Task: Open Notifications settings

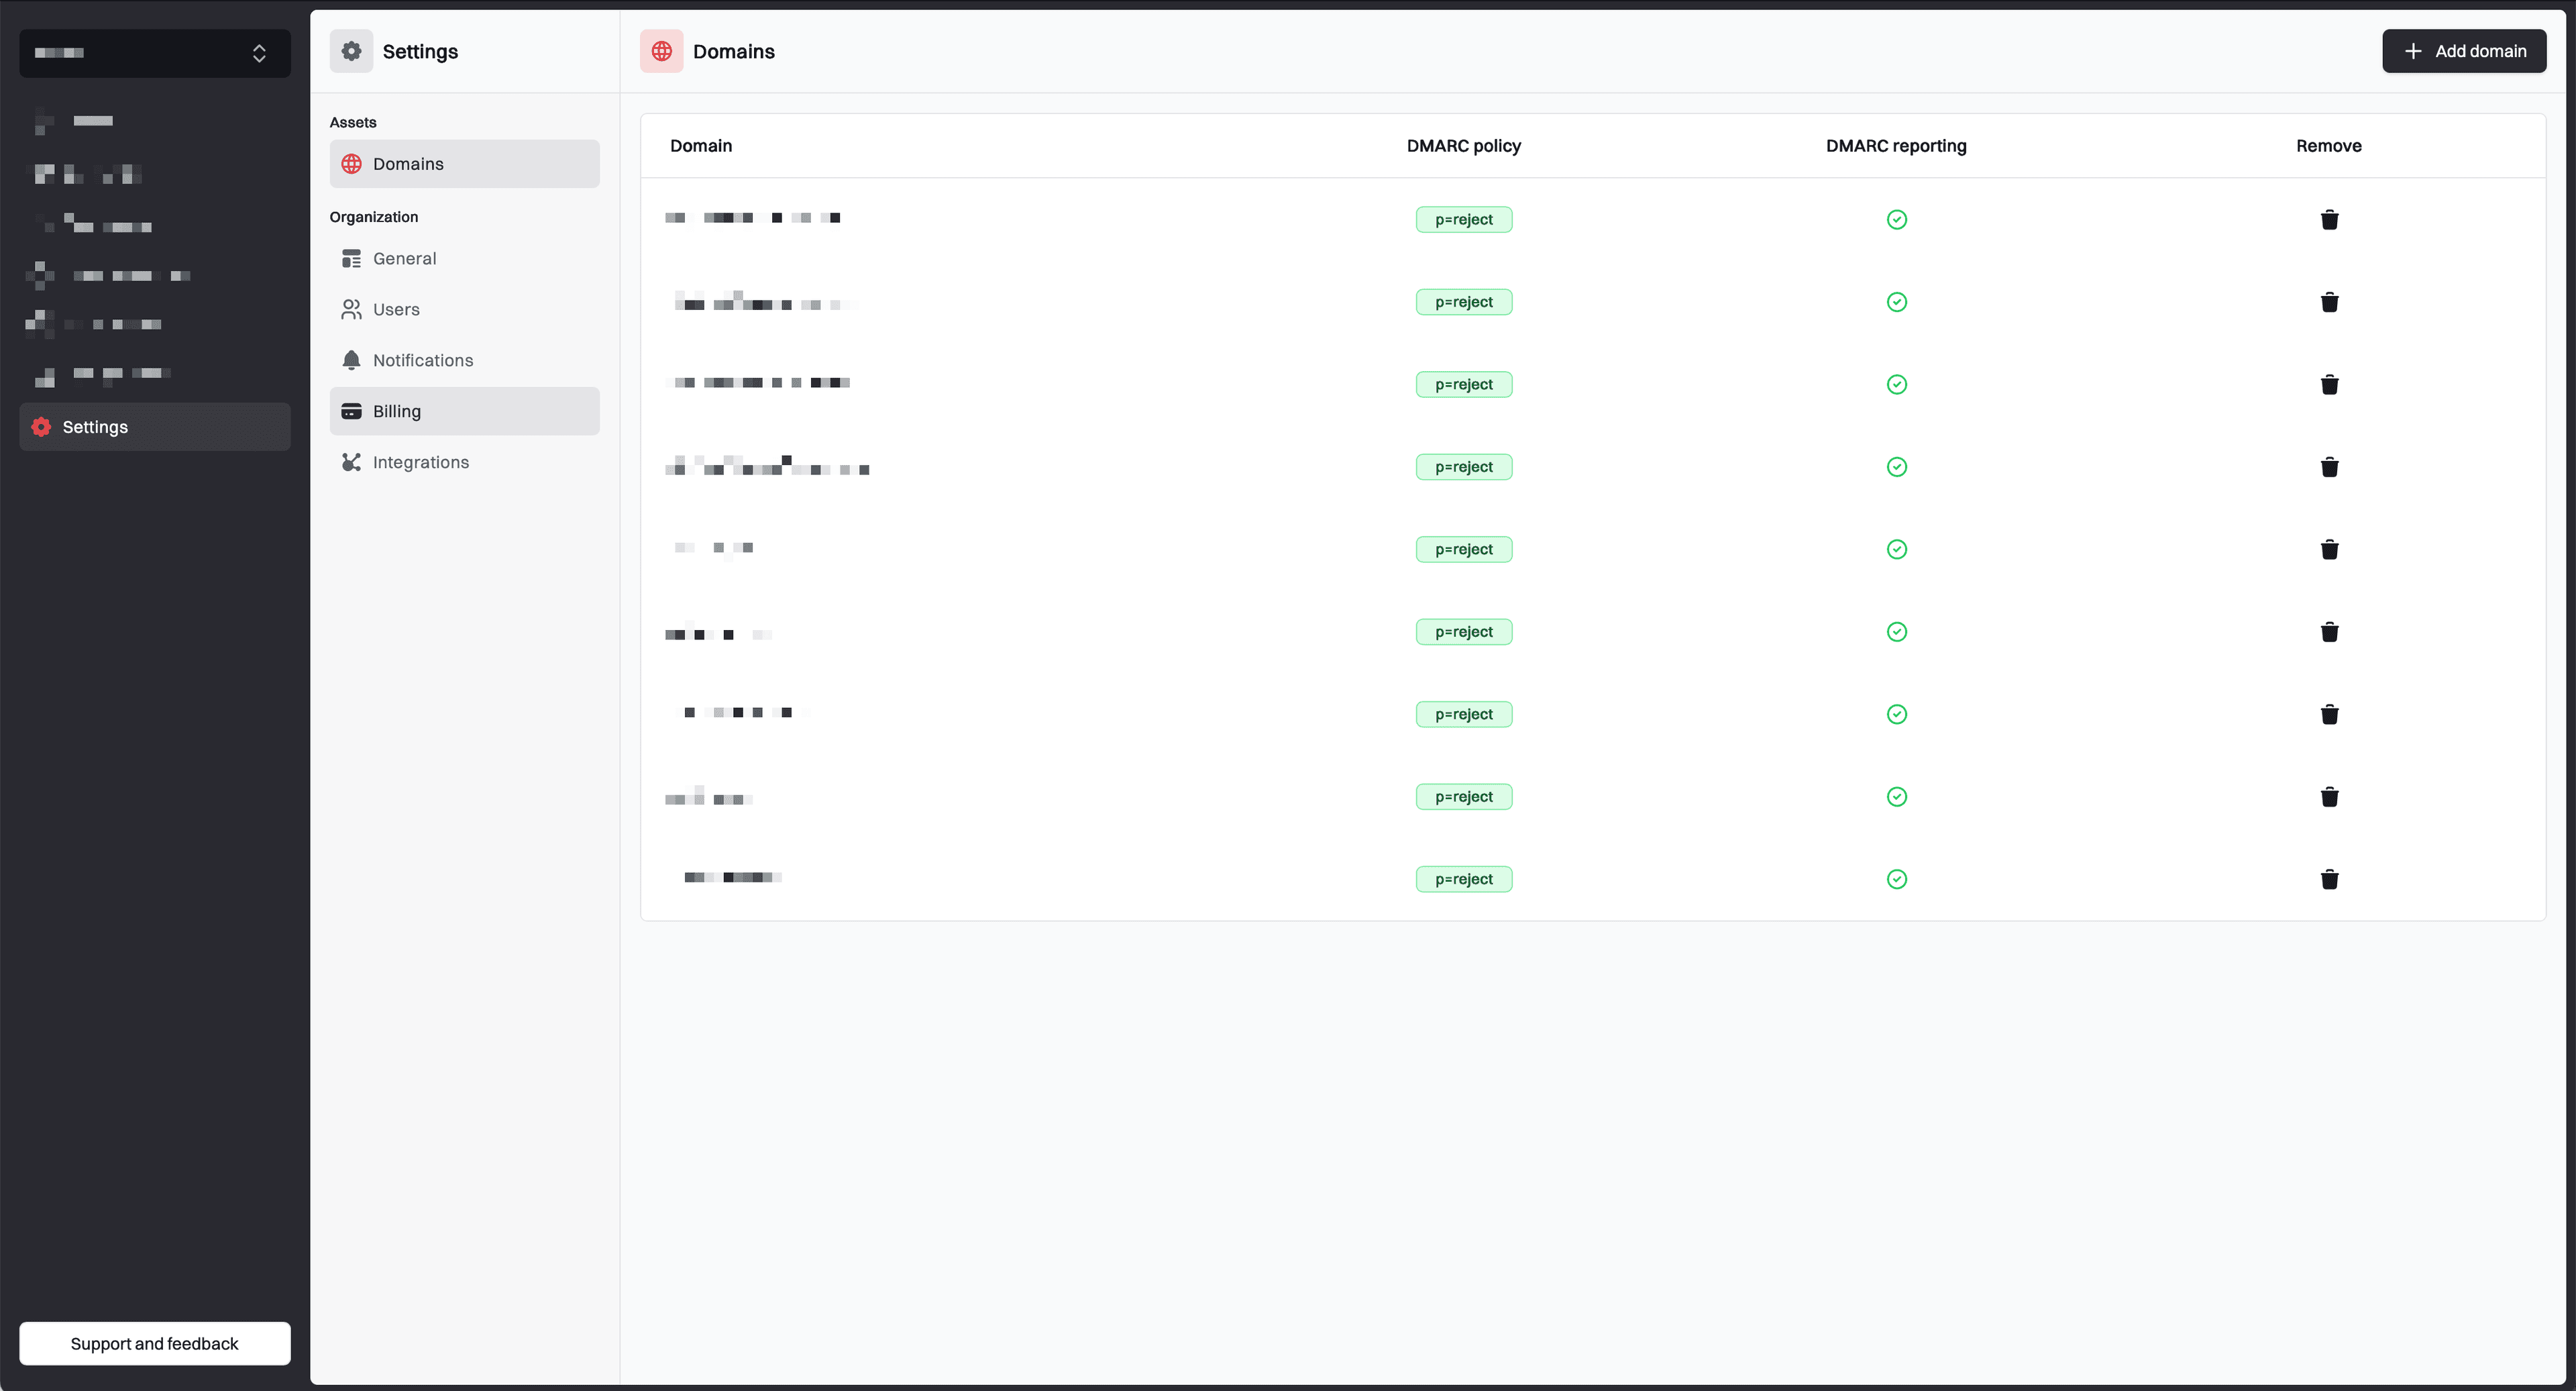Action: coord(464,361)
